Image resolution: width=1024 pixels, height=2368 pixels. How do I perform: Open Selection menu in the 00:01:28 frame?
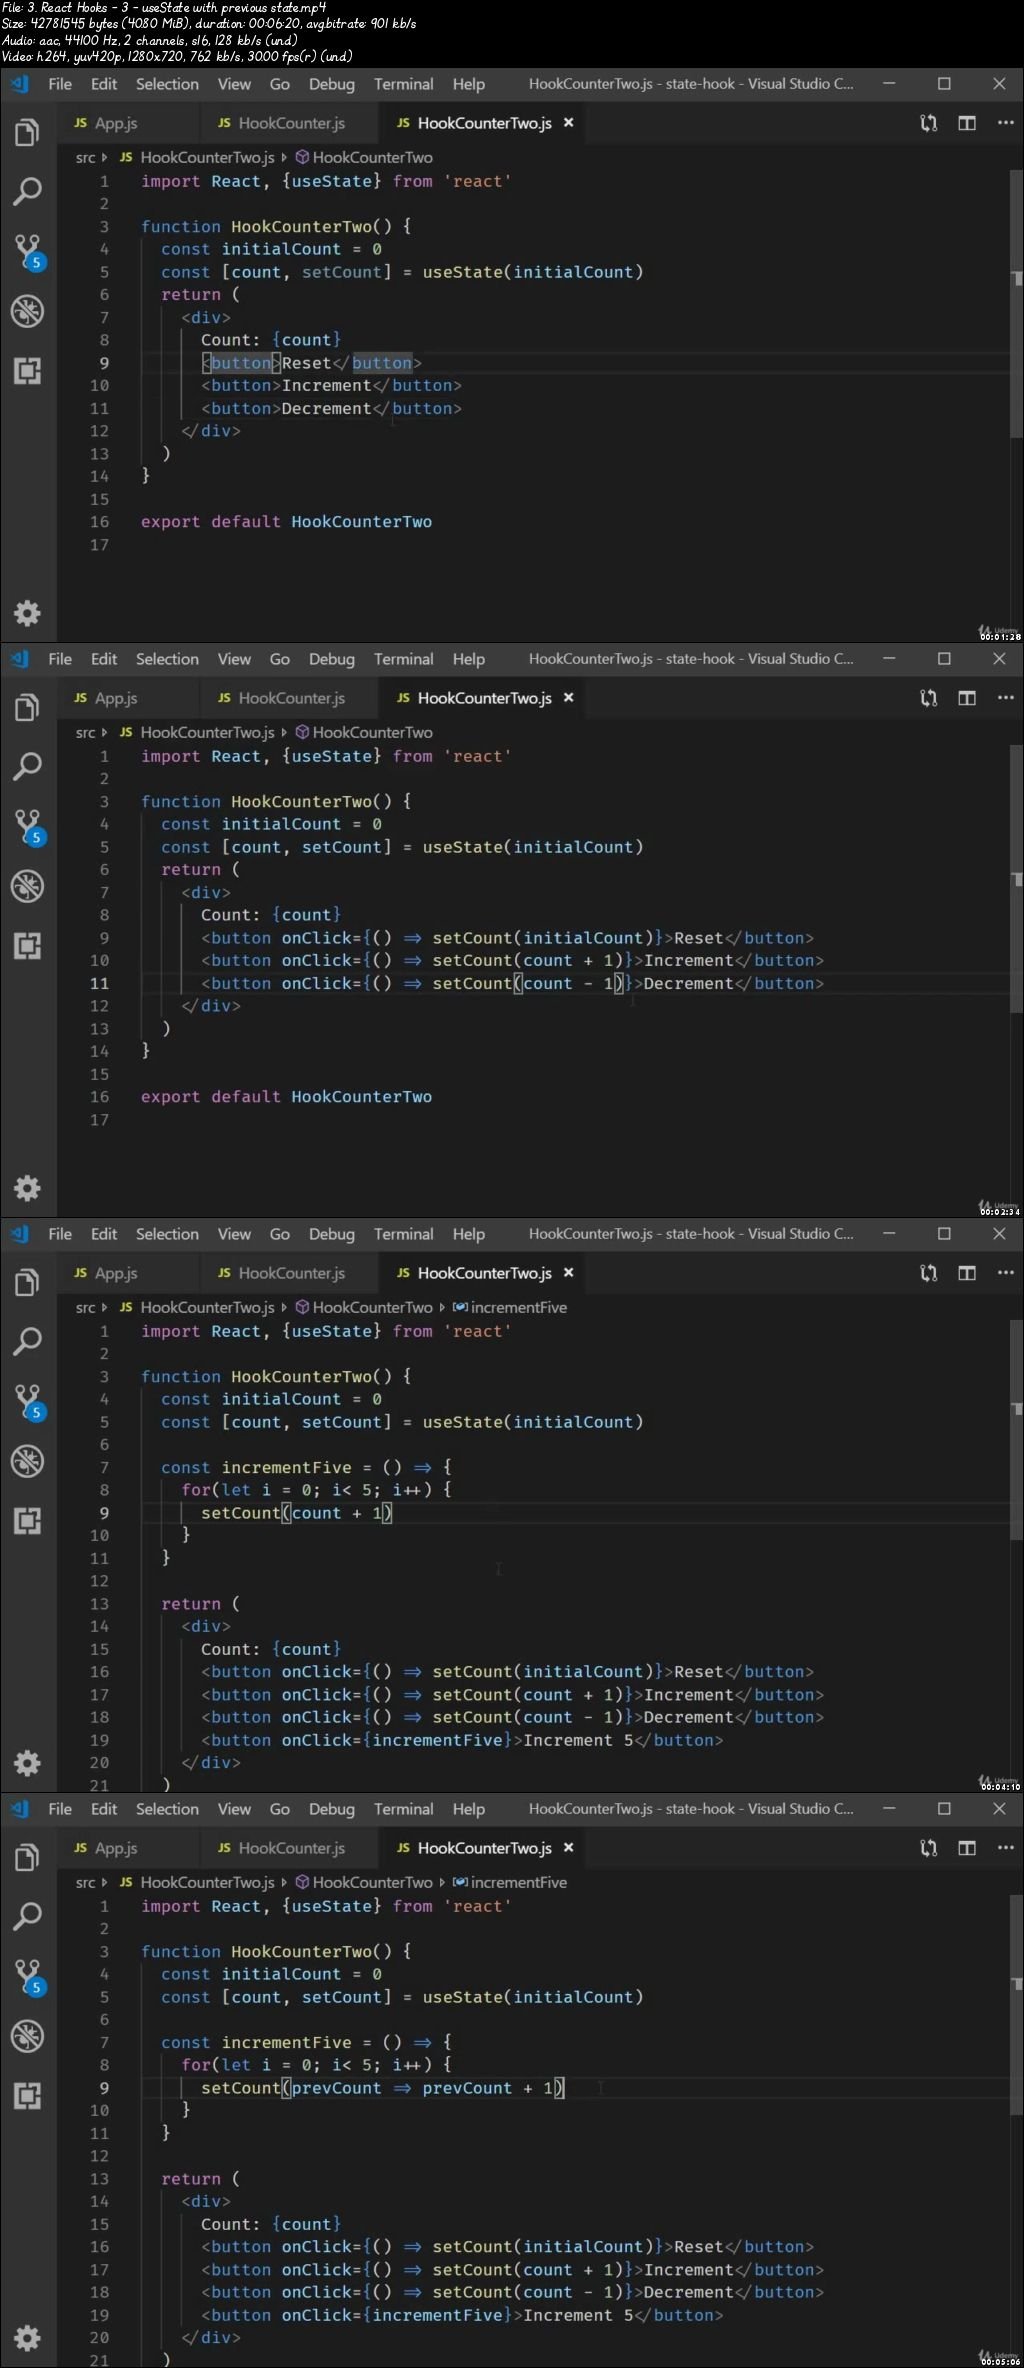pos(167,84)
